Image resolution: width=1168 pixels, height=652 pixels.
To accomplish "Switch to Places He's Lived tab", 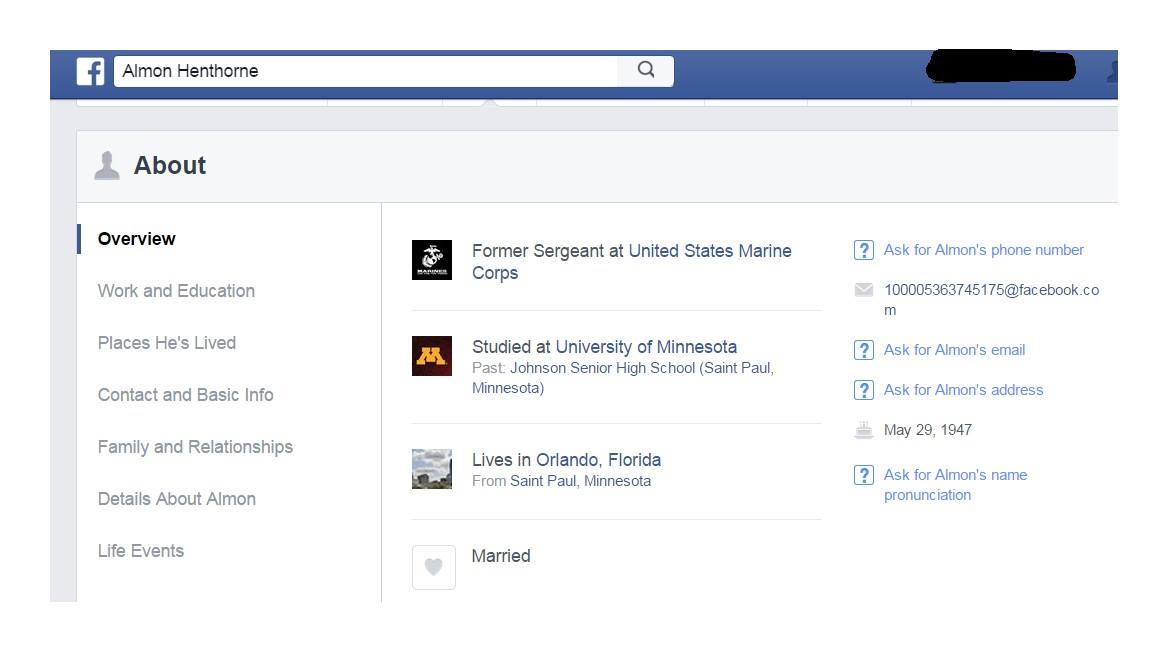I will pyautogui.click(x=167, y=343).
